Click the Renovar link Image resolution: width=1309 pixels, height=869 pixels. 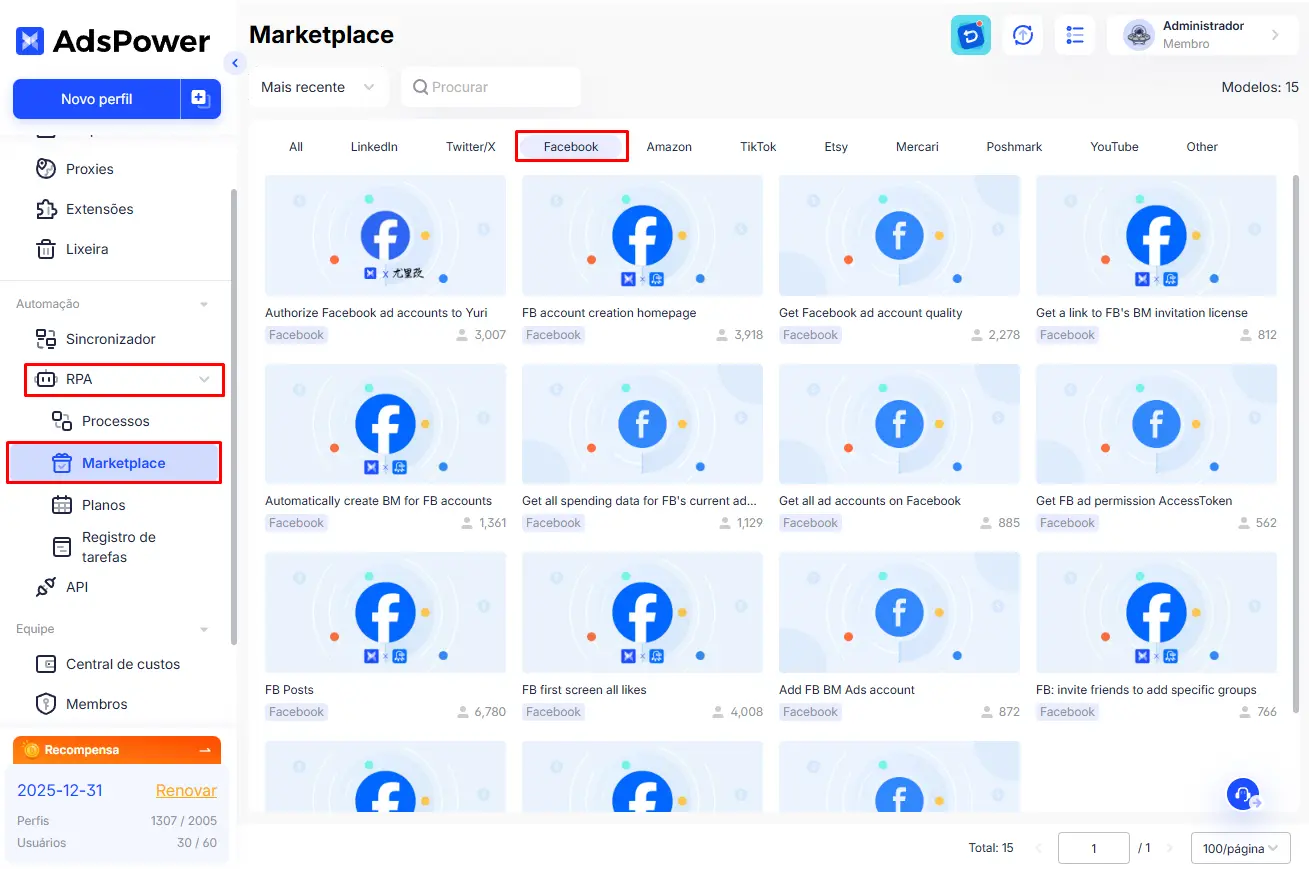click(x=186, y=790)
